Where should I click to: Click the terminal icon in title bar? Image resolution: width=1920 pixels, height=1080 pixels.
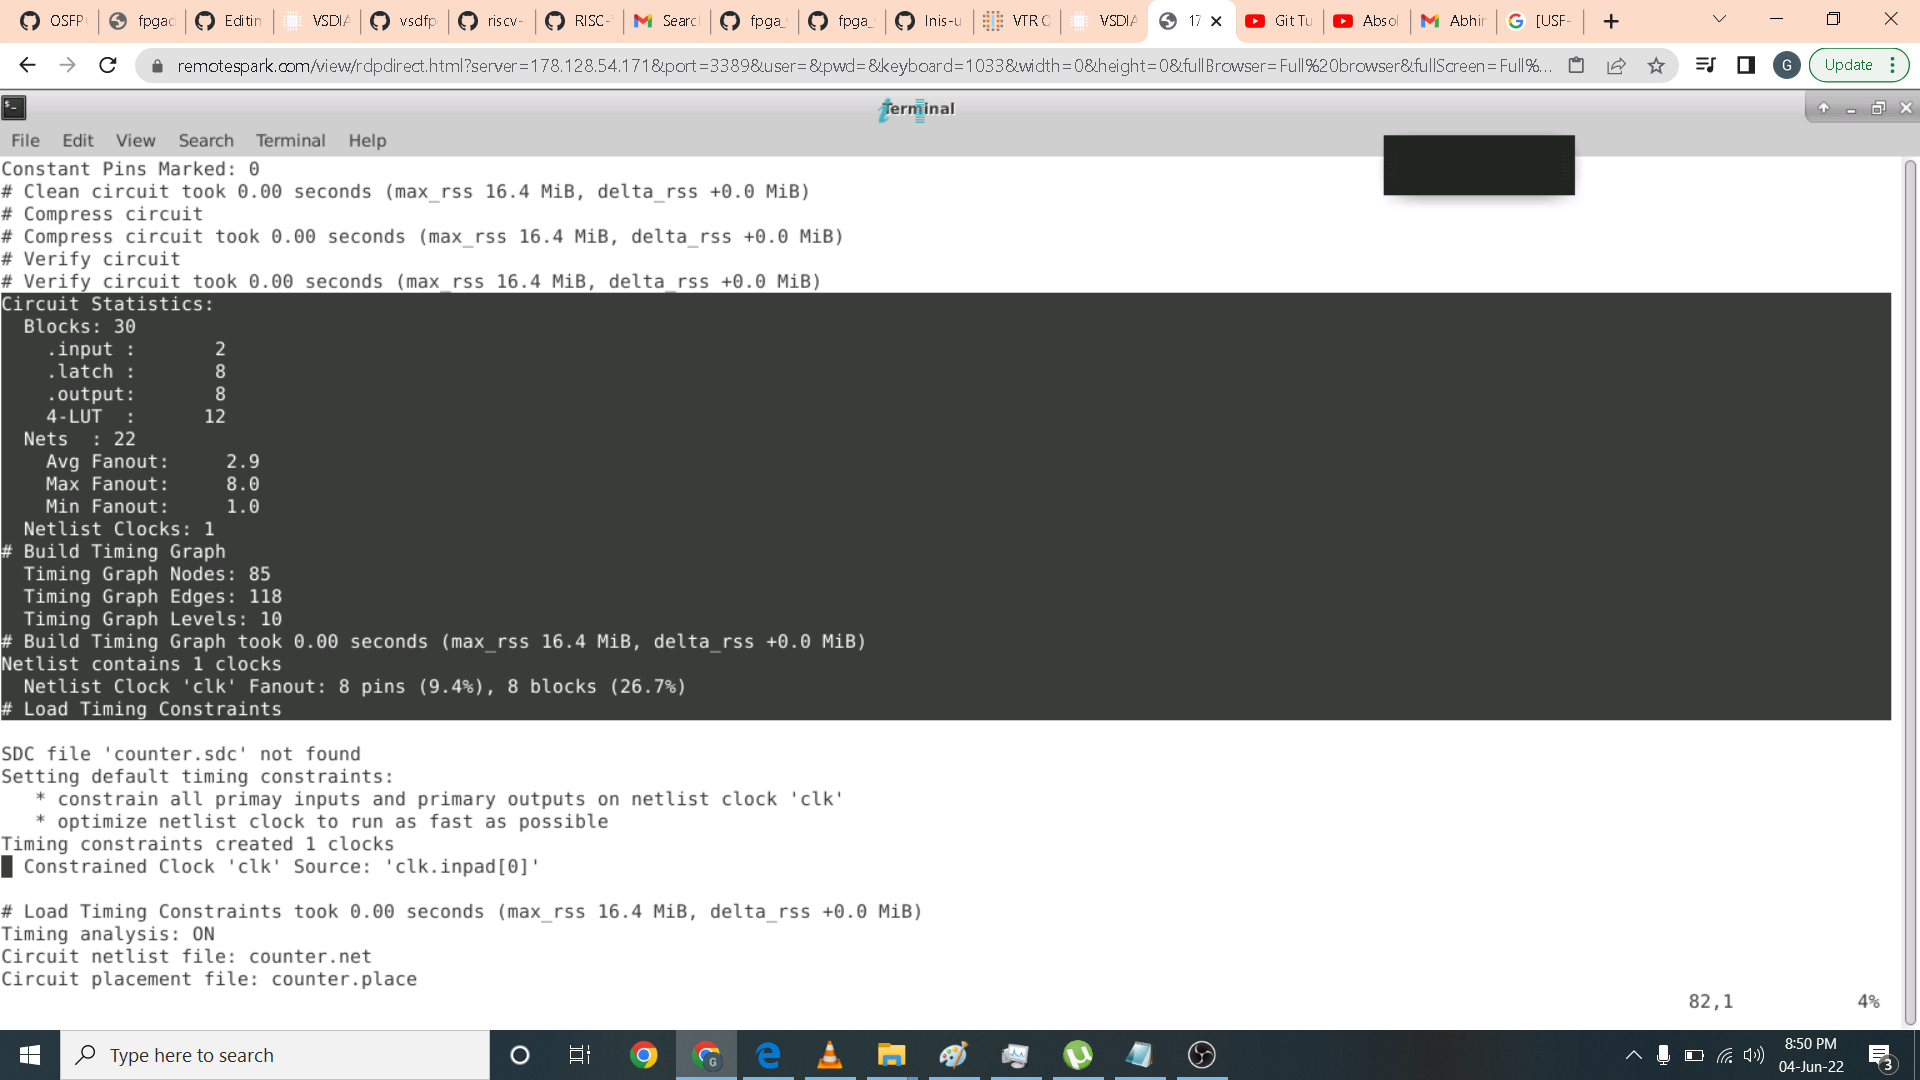click(14, 108)
